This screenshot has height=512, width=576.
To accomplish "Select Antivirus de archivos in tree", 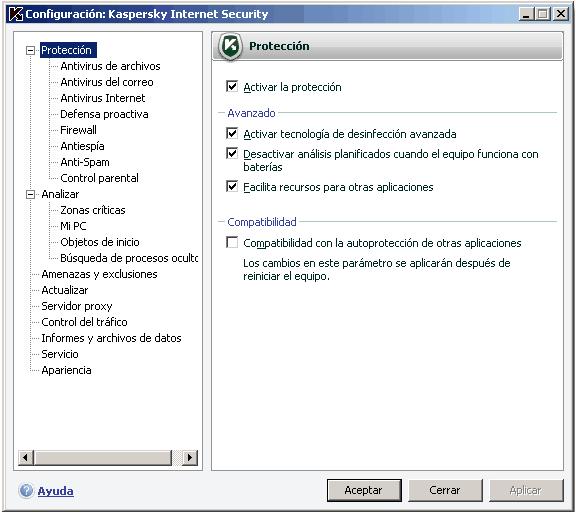I will coord(110,66).
